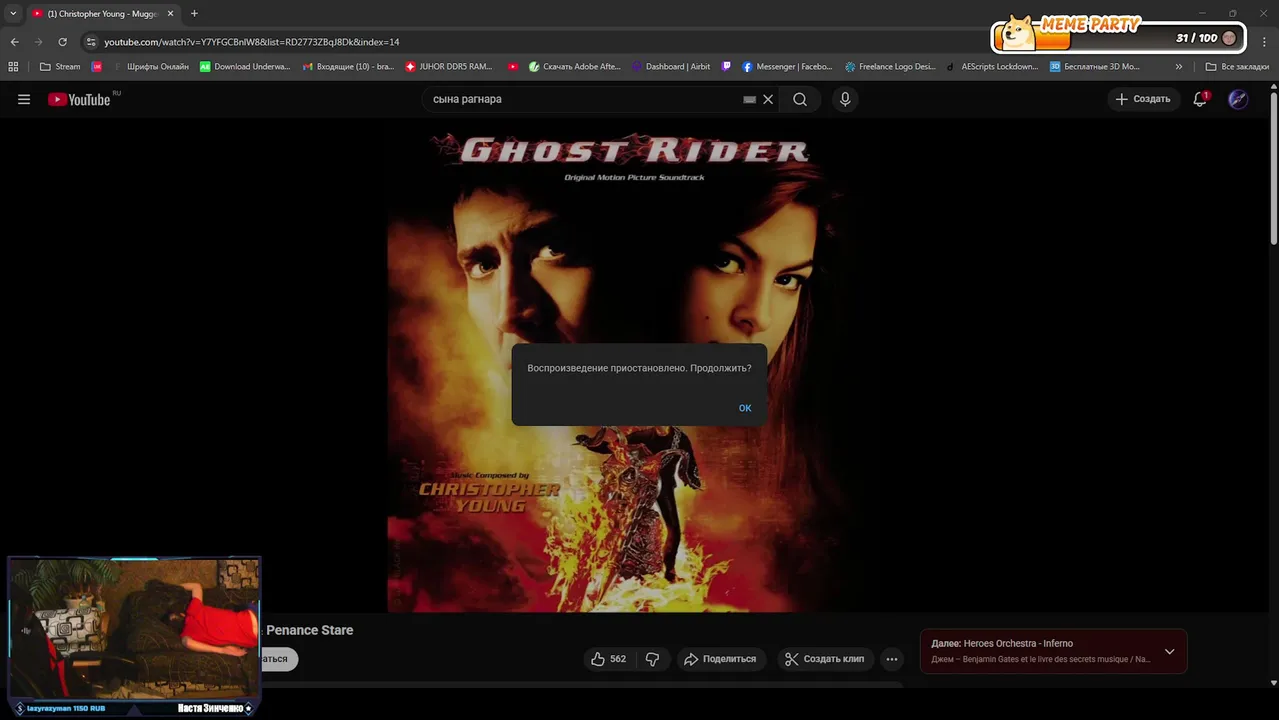Open the Twitch icon bookmark

click(726, 67)
